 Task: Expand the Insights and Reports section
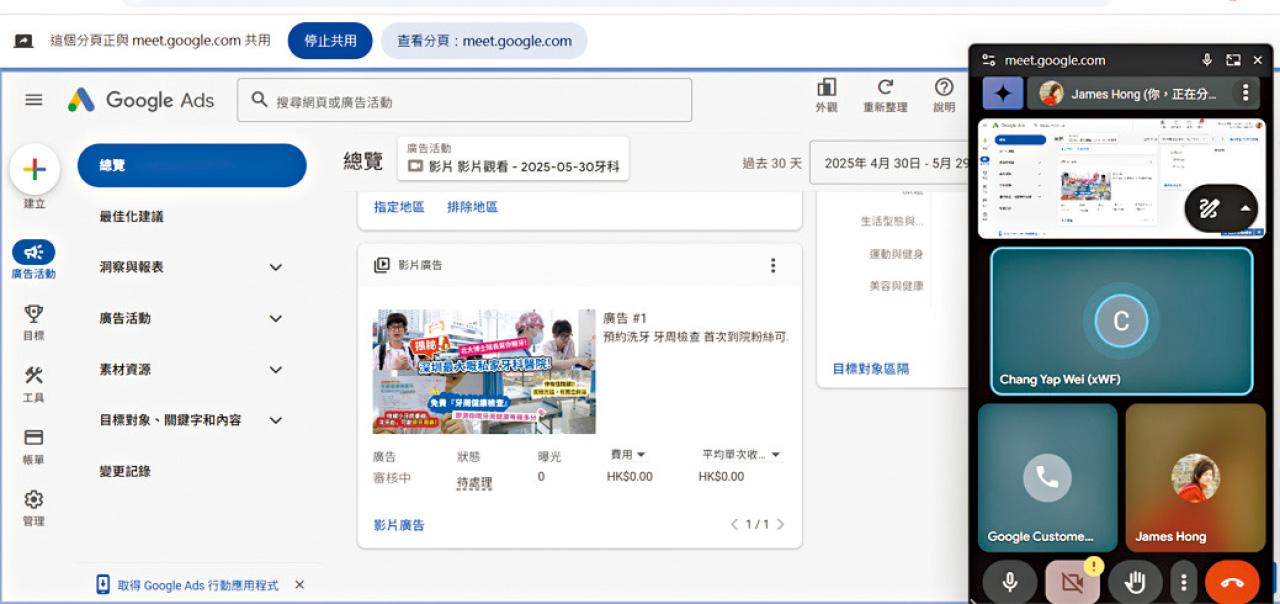pos(276,267)
